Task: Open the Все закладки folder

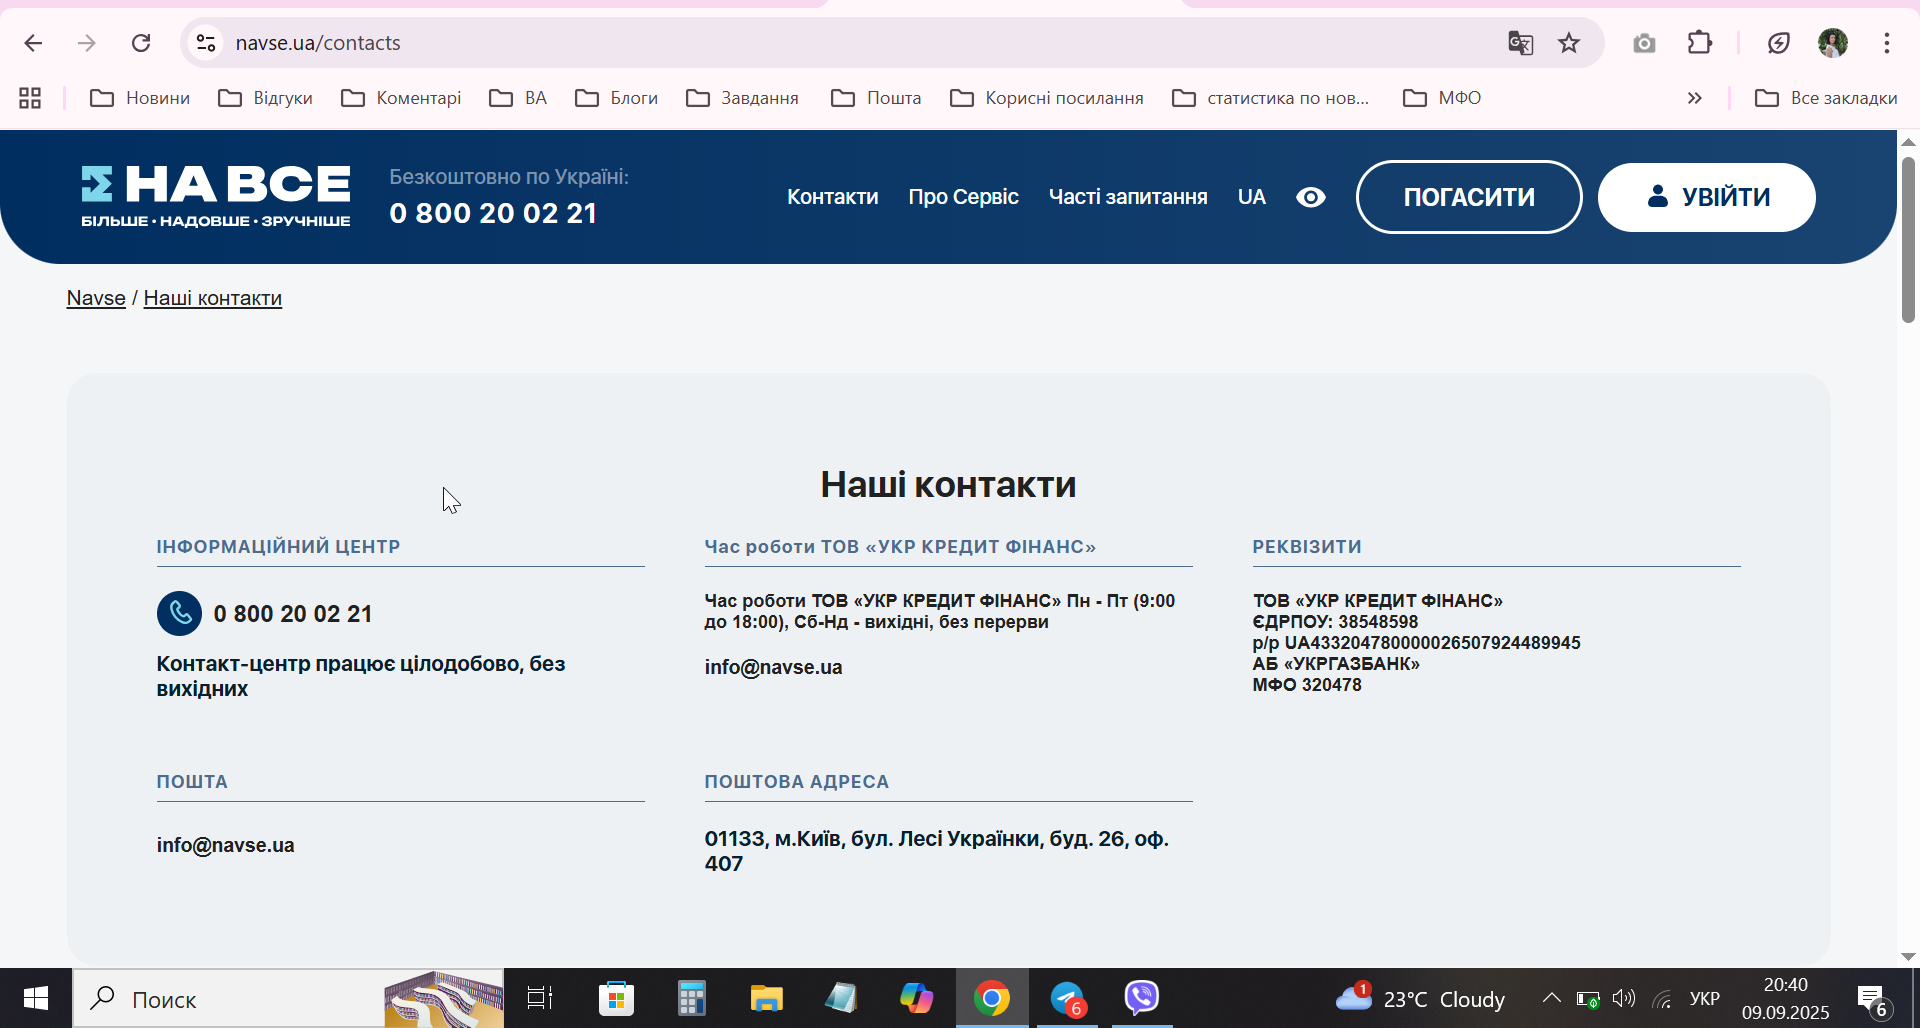Action: click(x=1826, y=98)
